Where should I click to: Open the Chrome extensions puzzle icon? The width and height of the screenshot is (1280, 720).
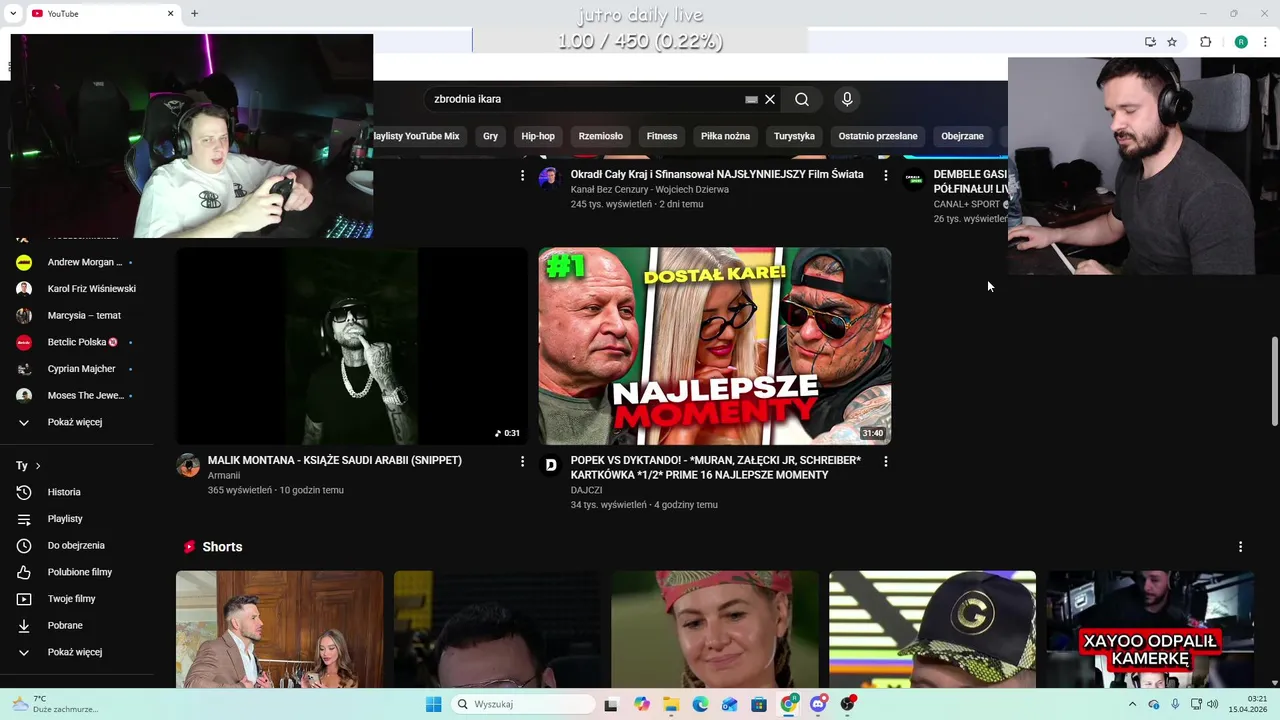pyautogui.click(x=1205, y=42)
